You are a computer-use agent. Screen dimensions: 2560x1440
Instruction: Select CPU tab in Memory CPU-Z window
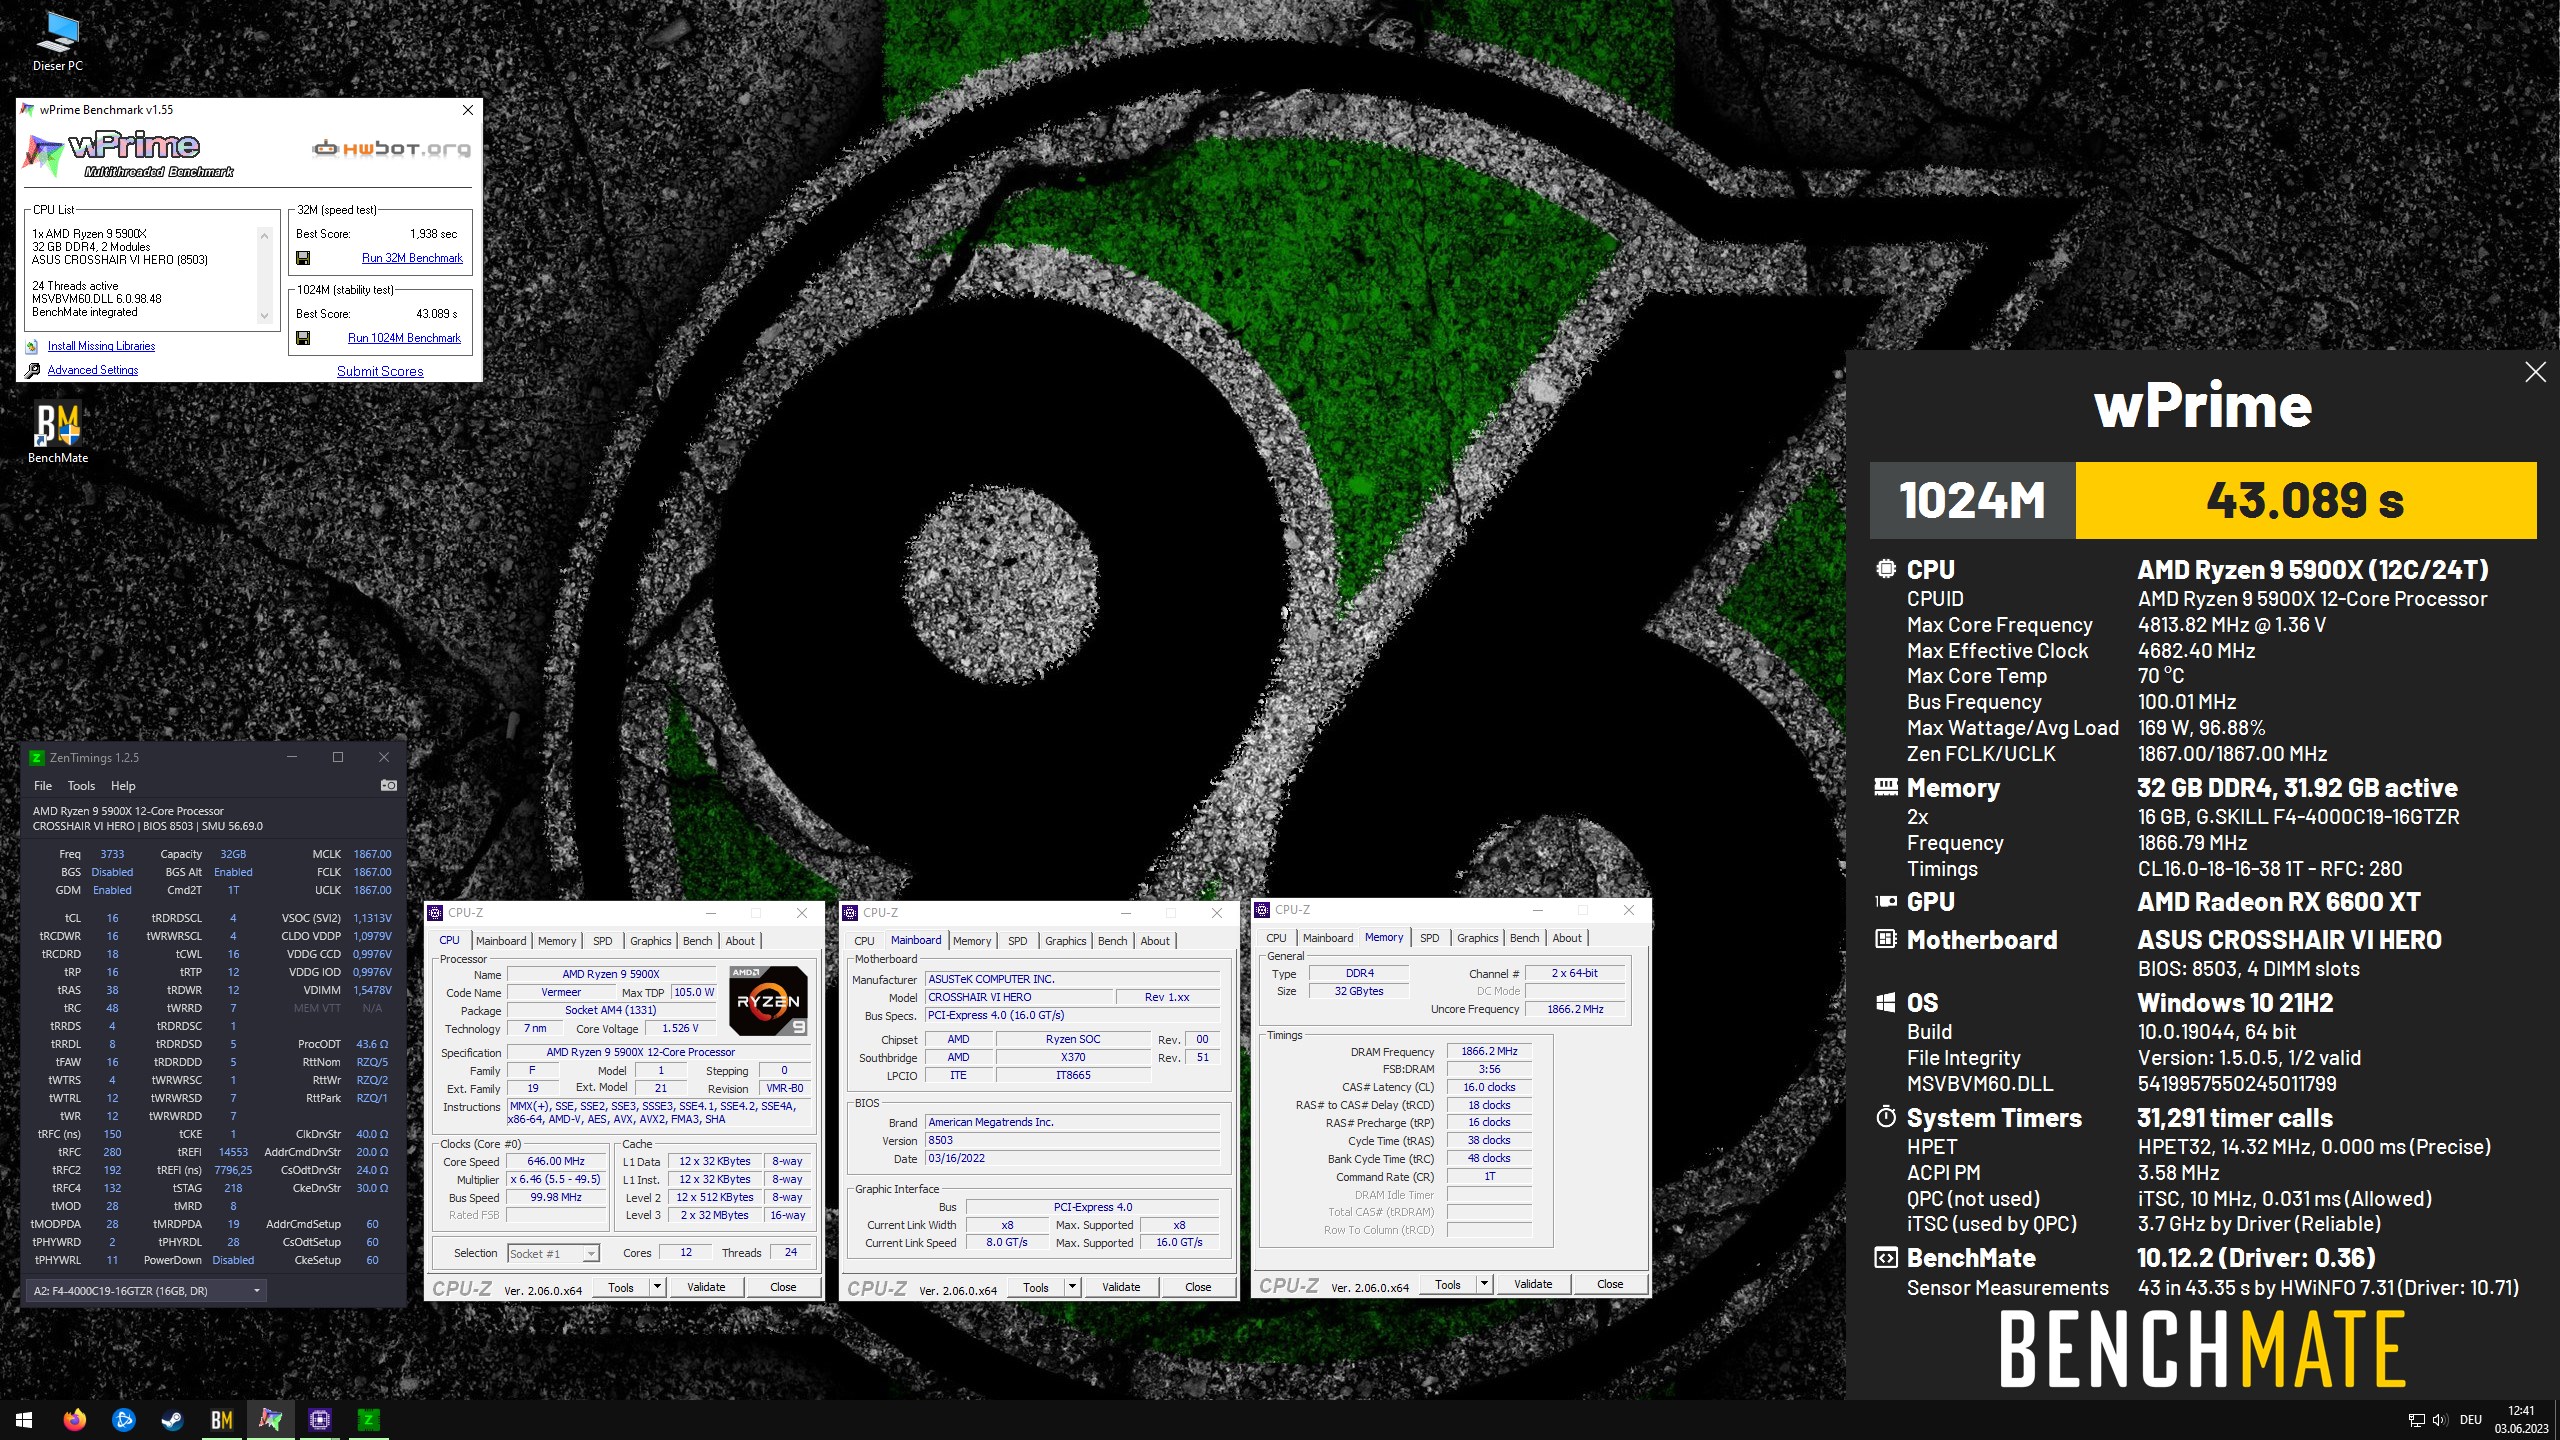point(1276,938)
